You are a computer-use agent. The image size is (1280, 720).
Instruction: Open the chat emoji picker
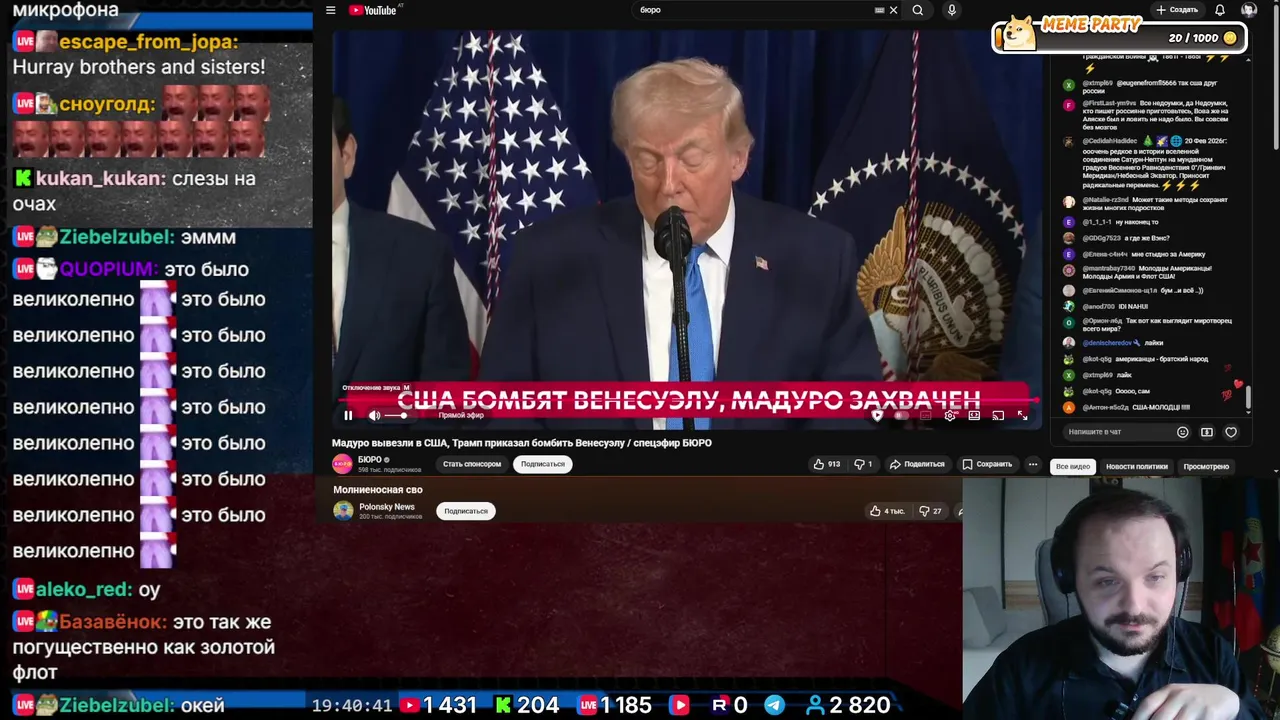[x=1182, y=432]
